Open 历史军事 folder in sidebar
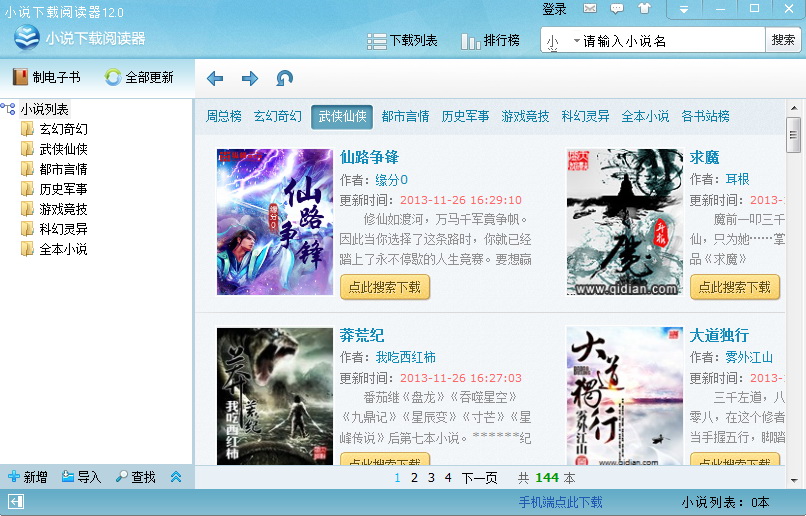 point(63,189)
